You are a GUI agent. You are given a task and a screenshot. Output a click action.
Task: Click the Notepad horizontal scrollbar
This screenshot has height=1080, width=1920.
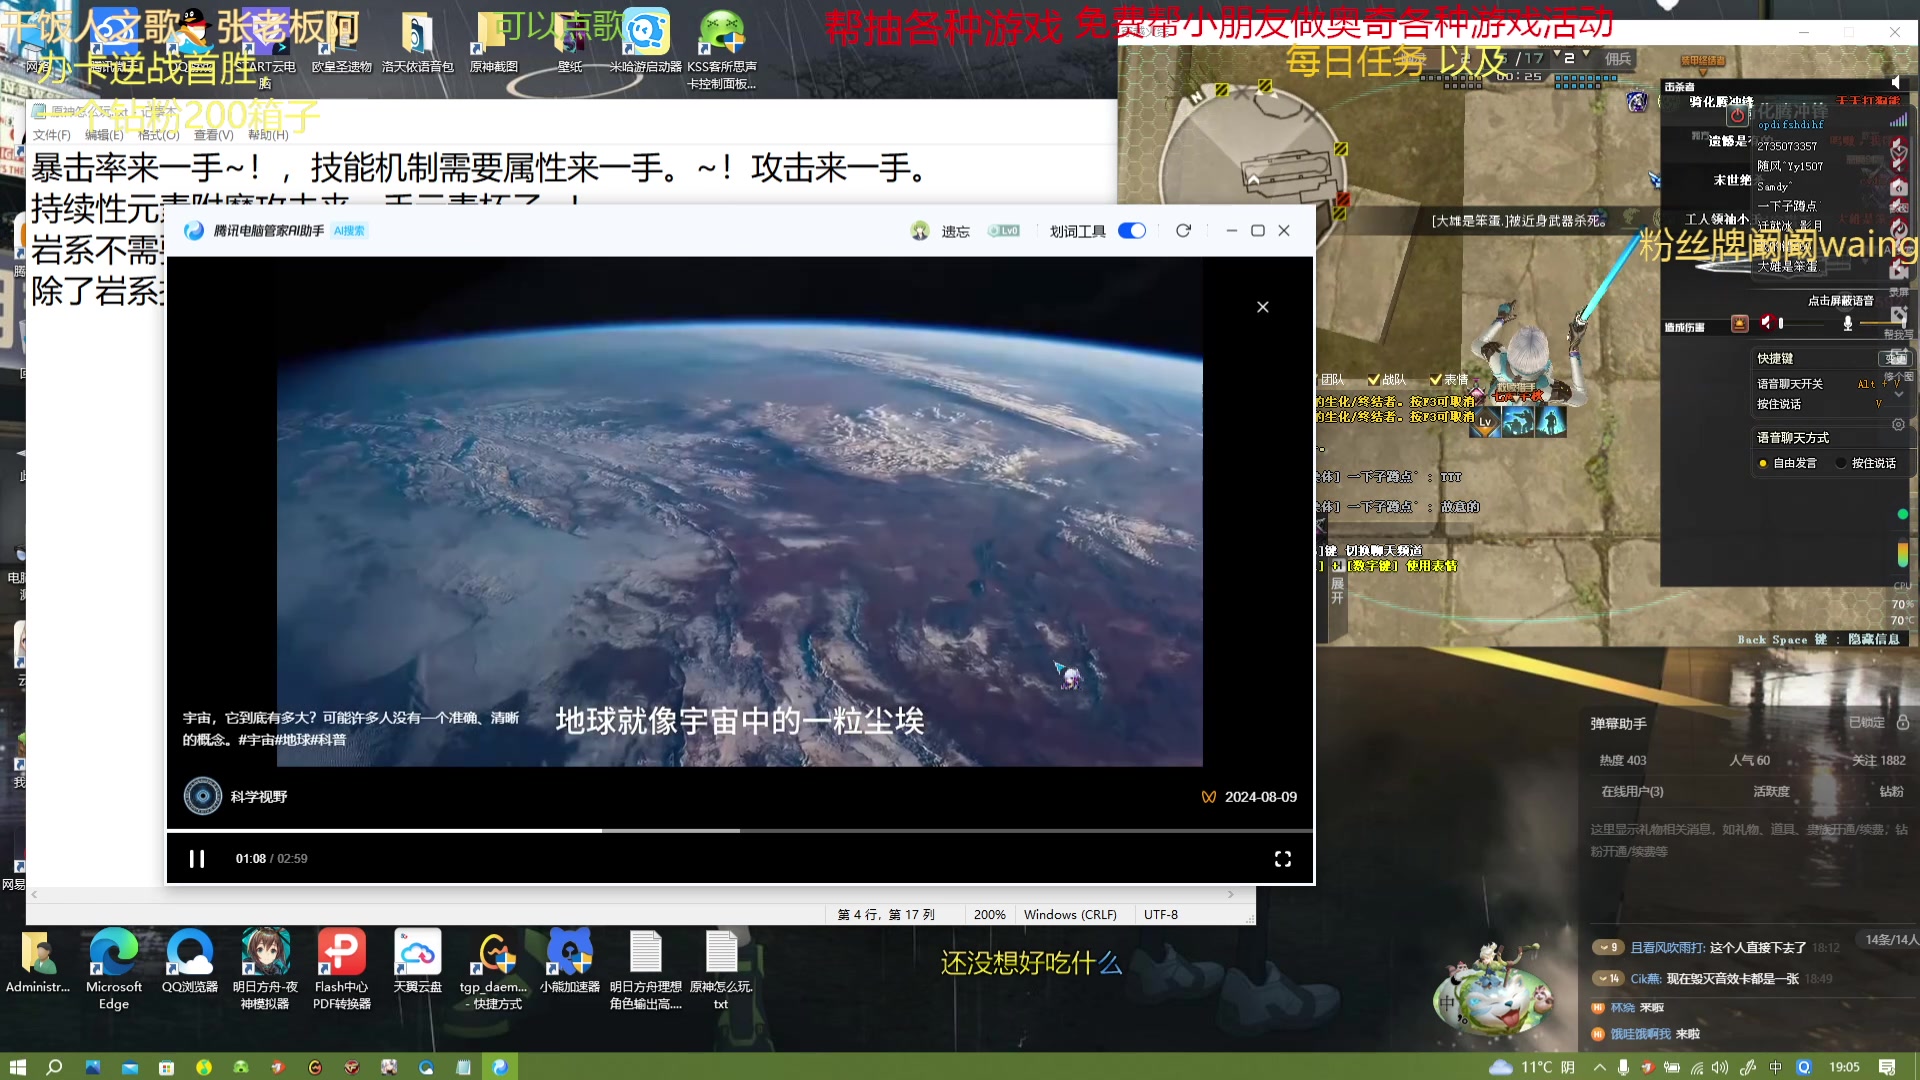(633, 894)
